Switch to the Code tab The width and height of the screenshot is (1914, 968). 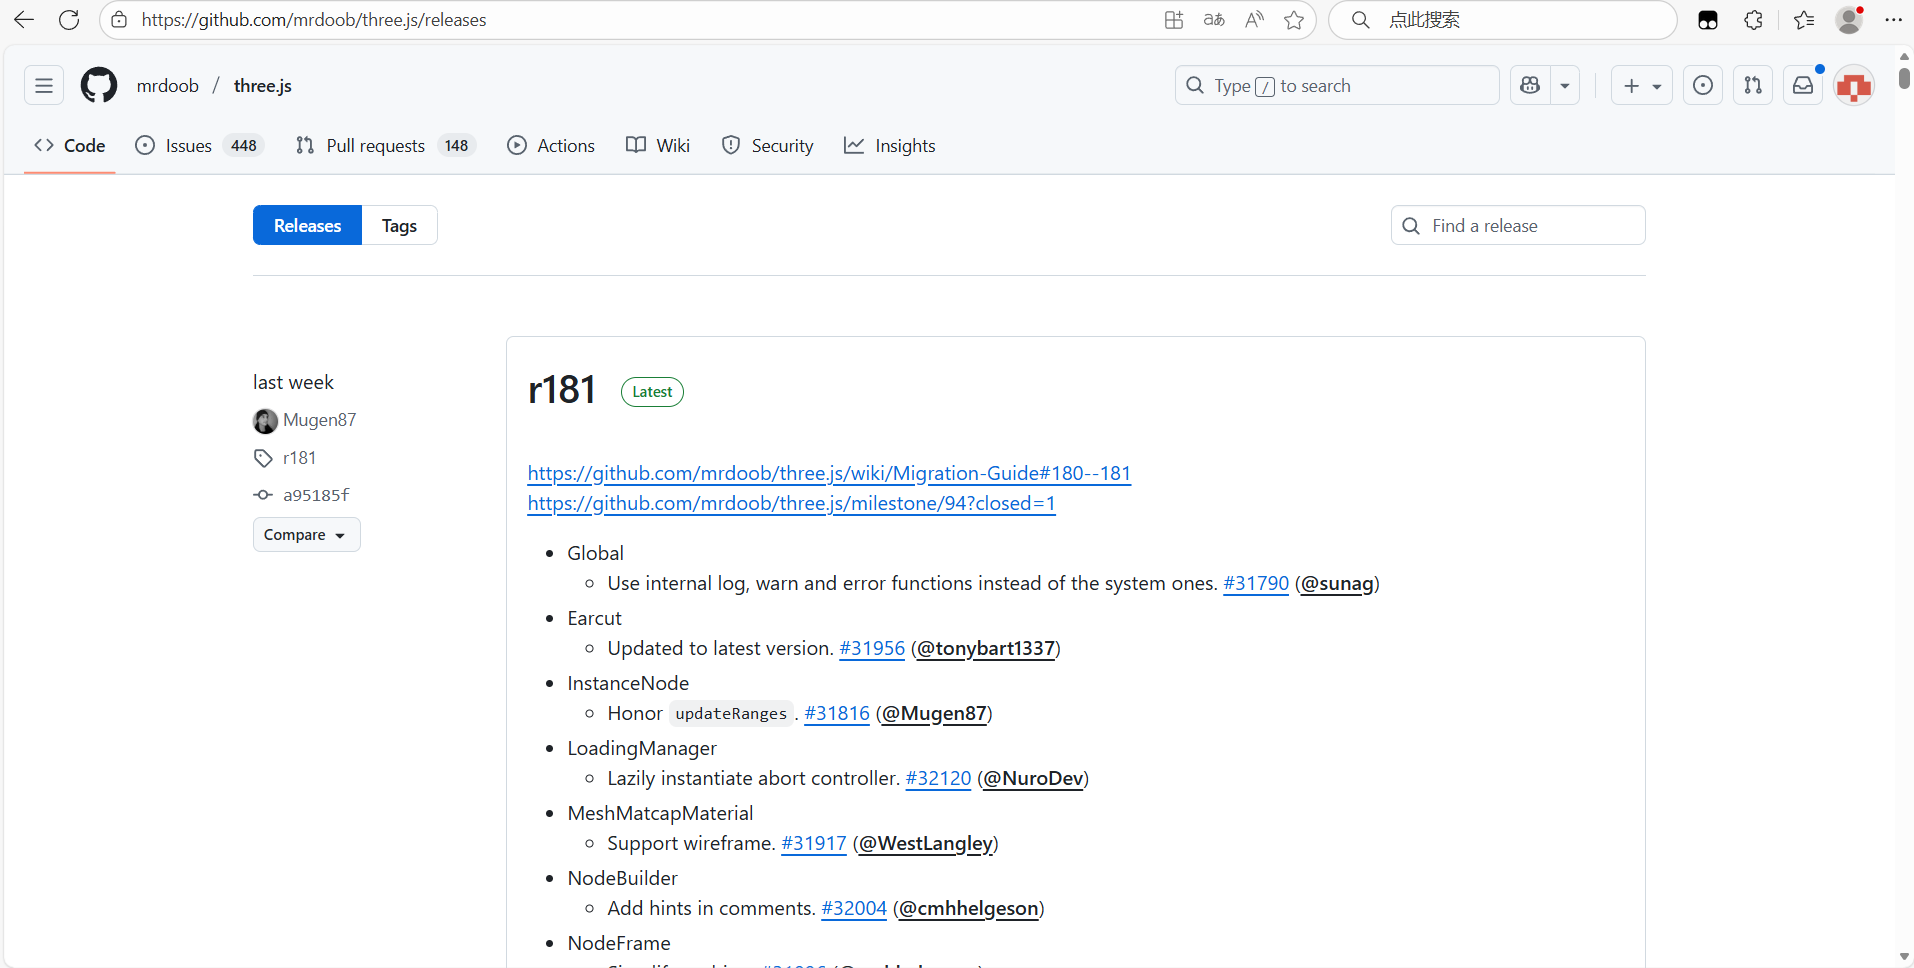click(x=70, y=146)
